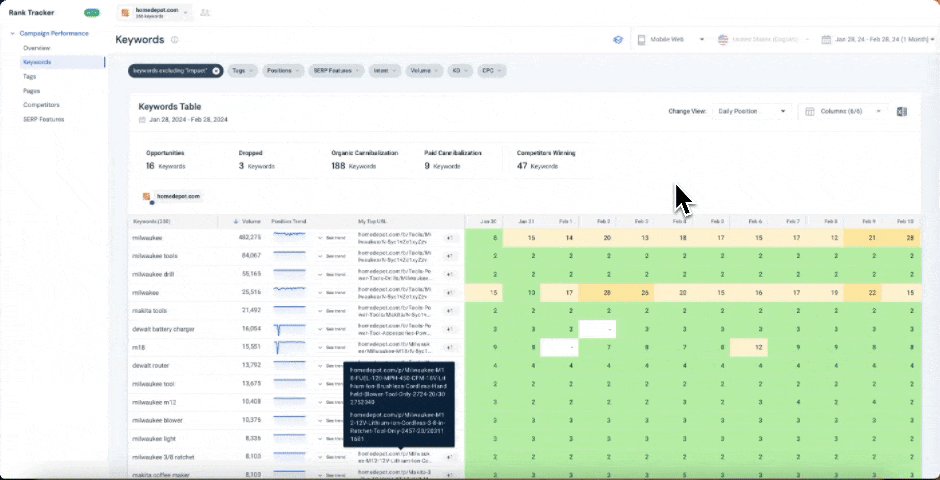Click the +1 badge in first milwaukee row
The image size is (940, 480).
pyautogui.click(x=449, y=238)
